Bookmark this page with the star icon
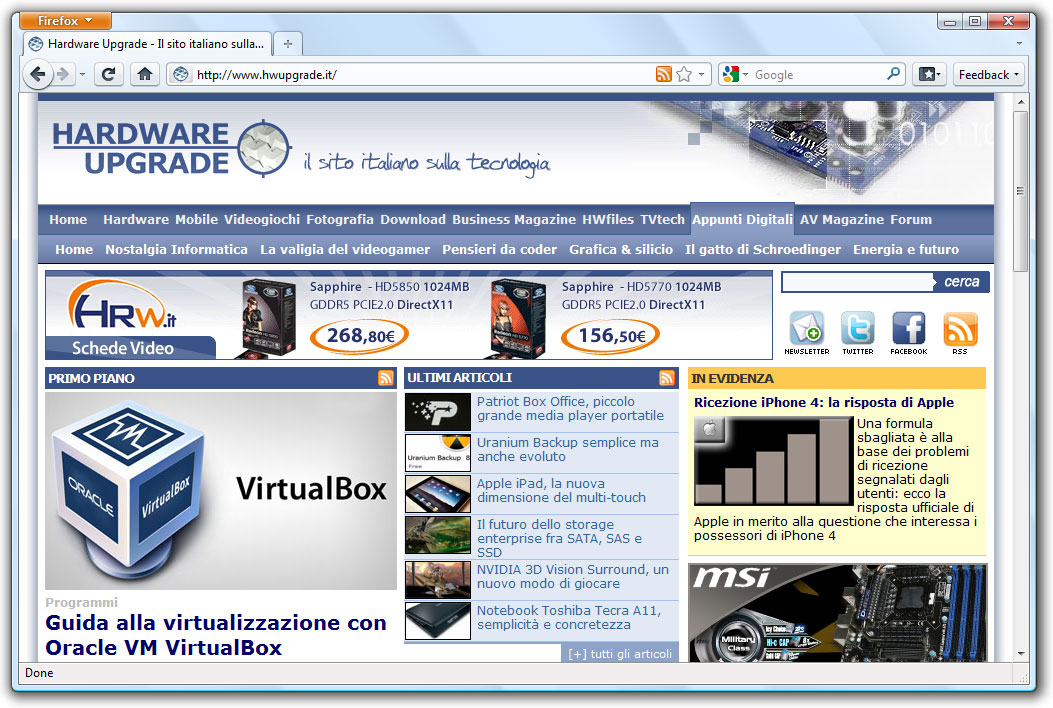1053x708 pixels. [x=684, y=74]
